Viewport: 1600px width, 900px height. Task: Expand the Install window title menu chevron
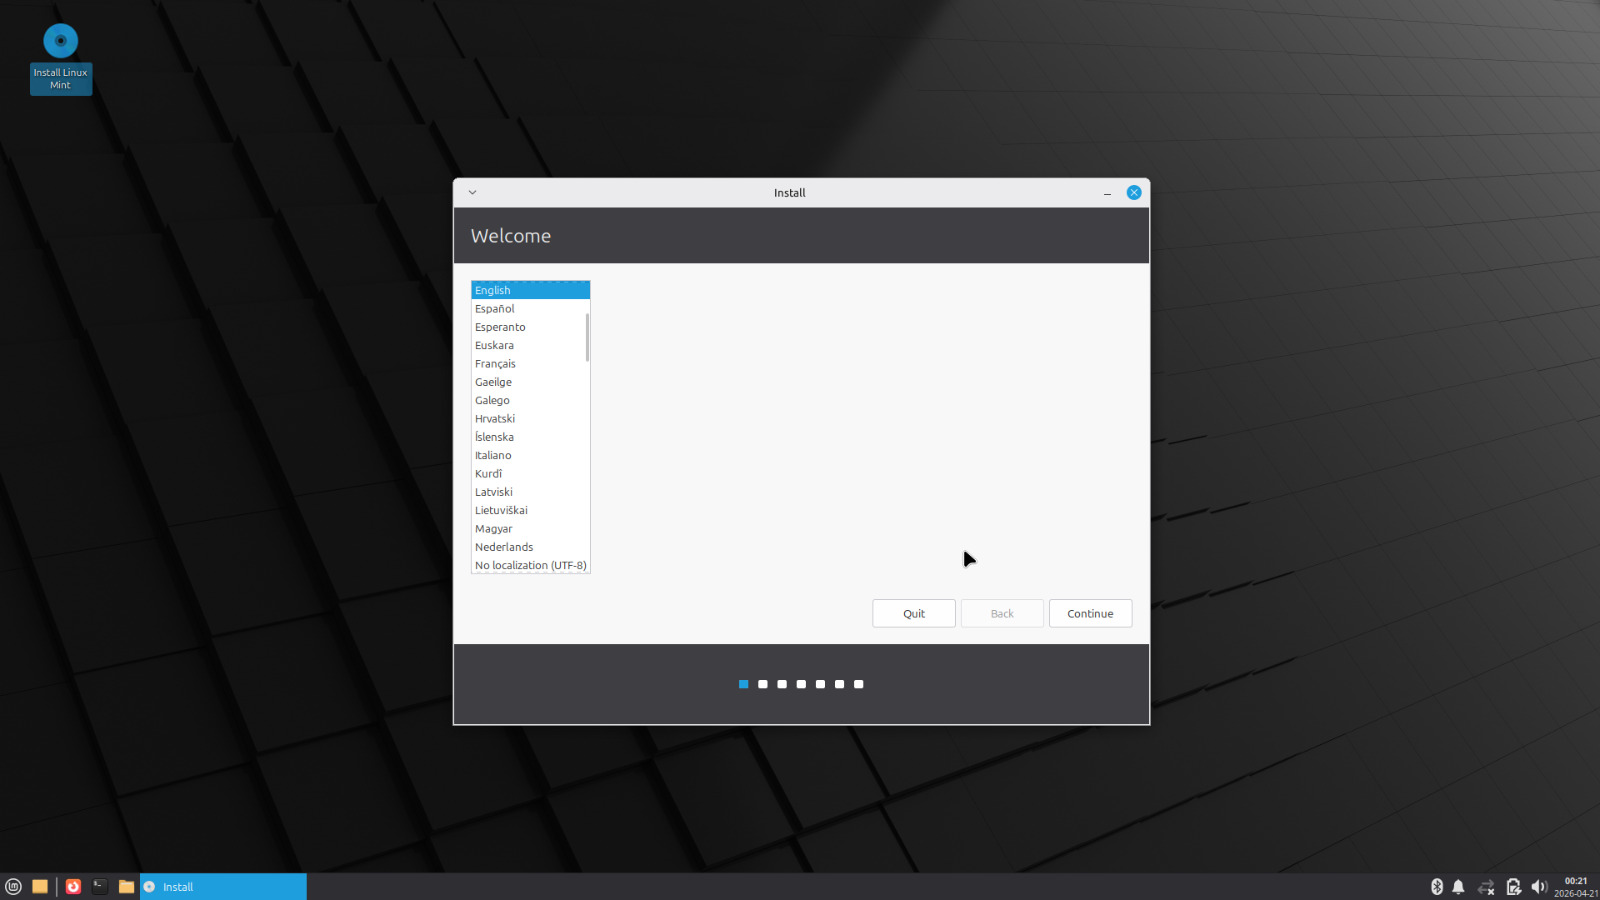pyautogui.click(x=473, y=193)
